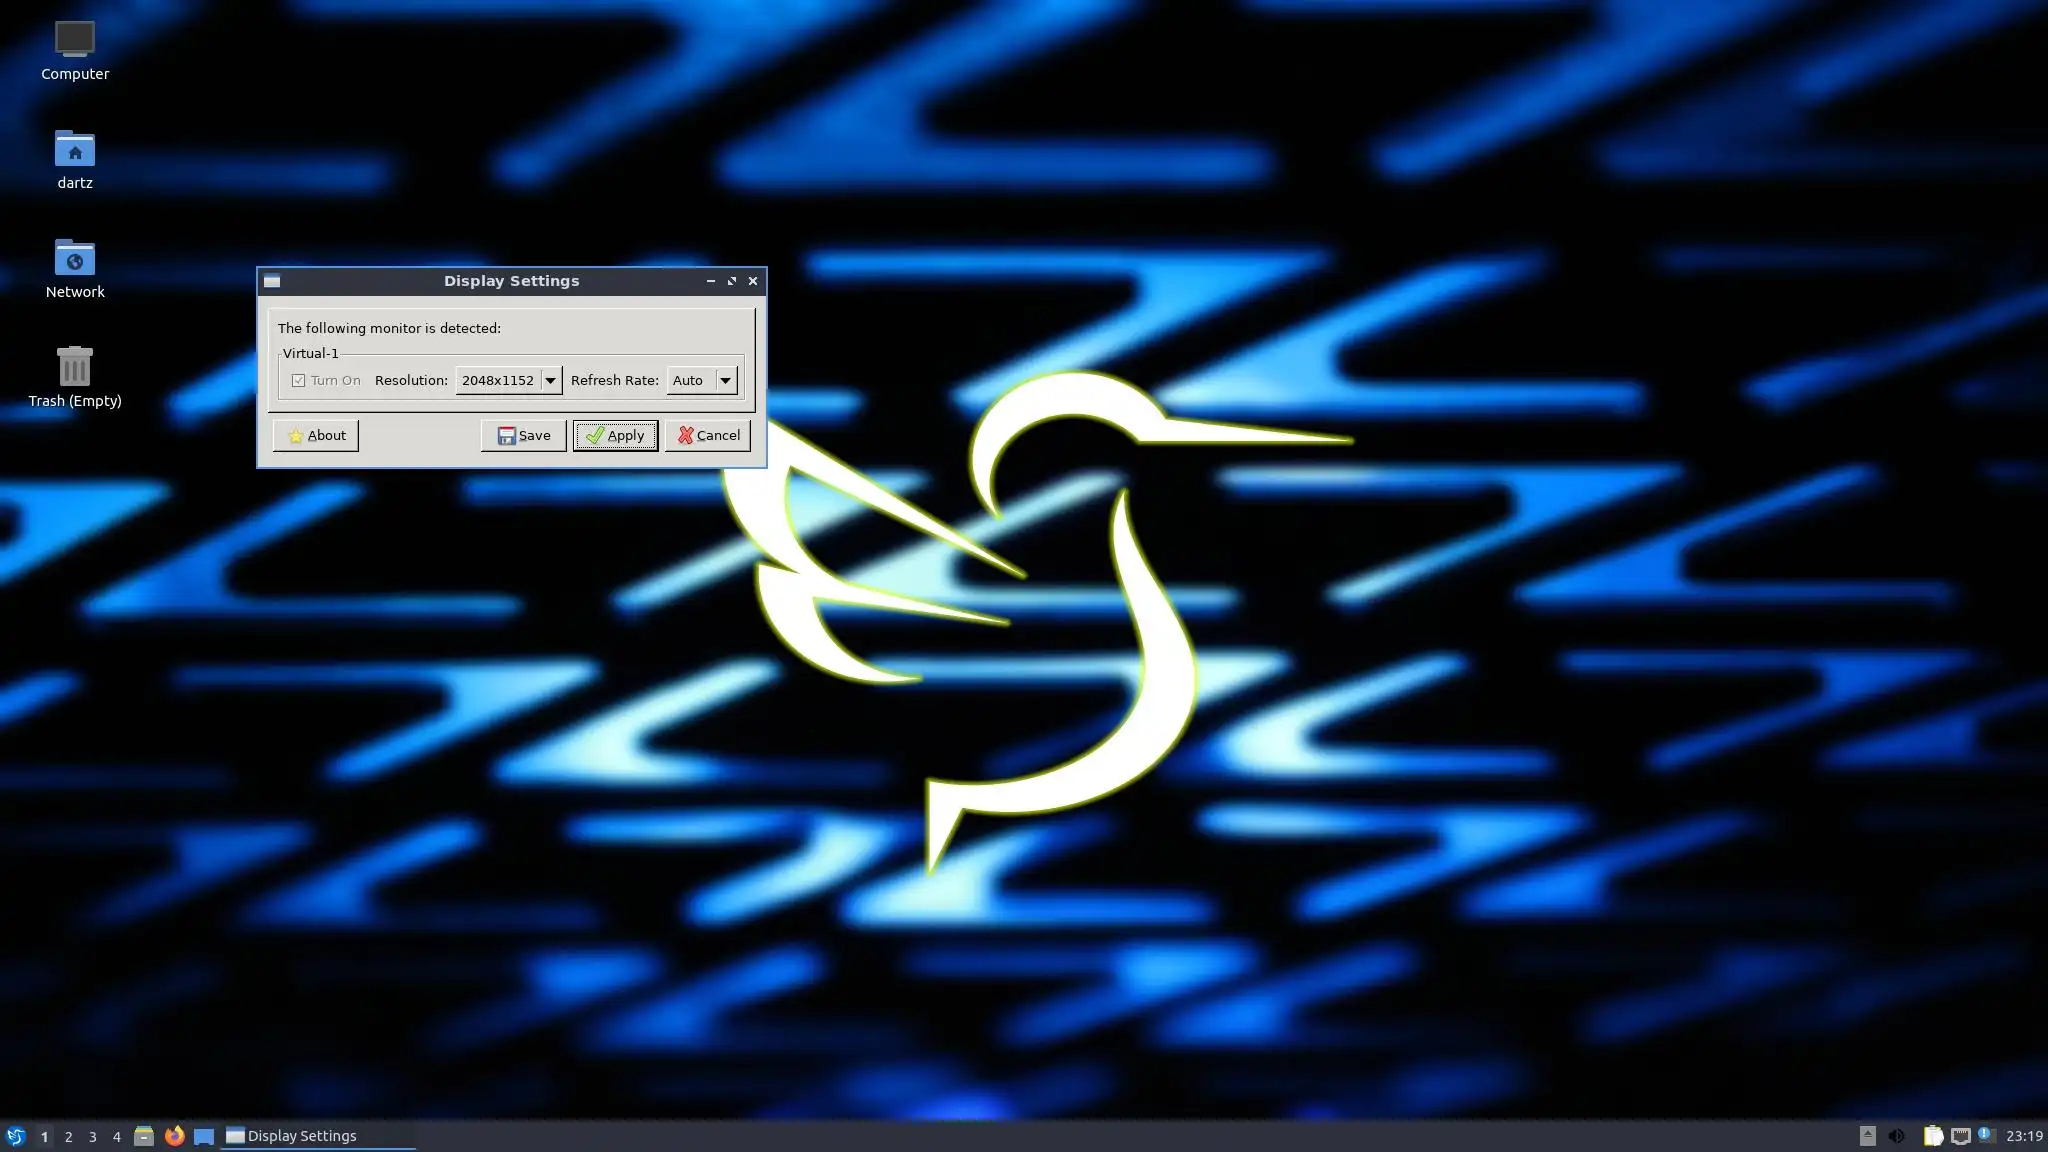Open the clipboard manager tray icon
The height and width of the screenshot is (1152, 2048).
(1933, 1136)
